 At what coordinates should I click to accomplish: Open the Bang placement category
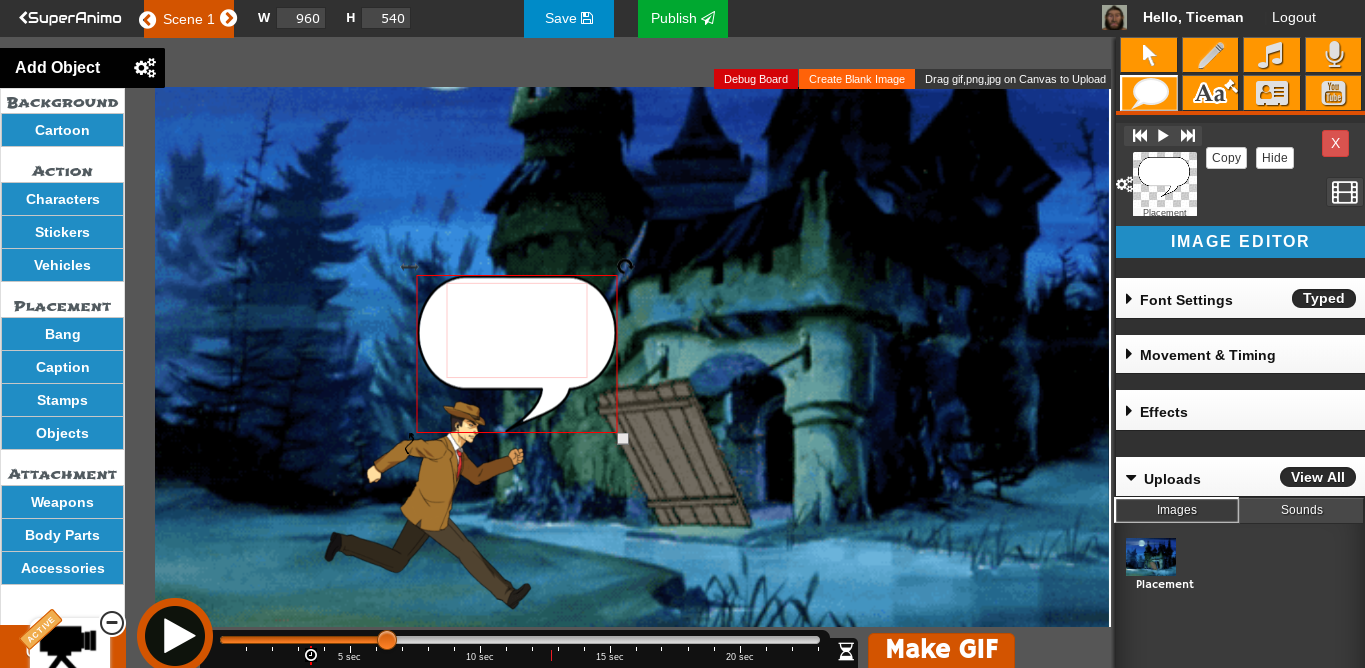(x=62, y=334)
